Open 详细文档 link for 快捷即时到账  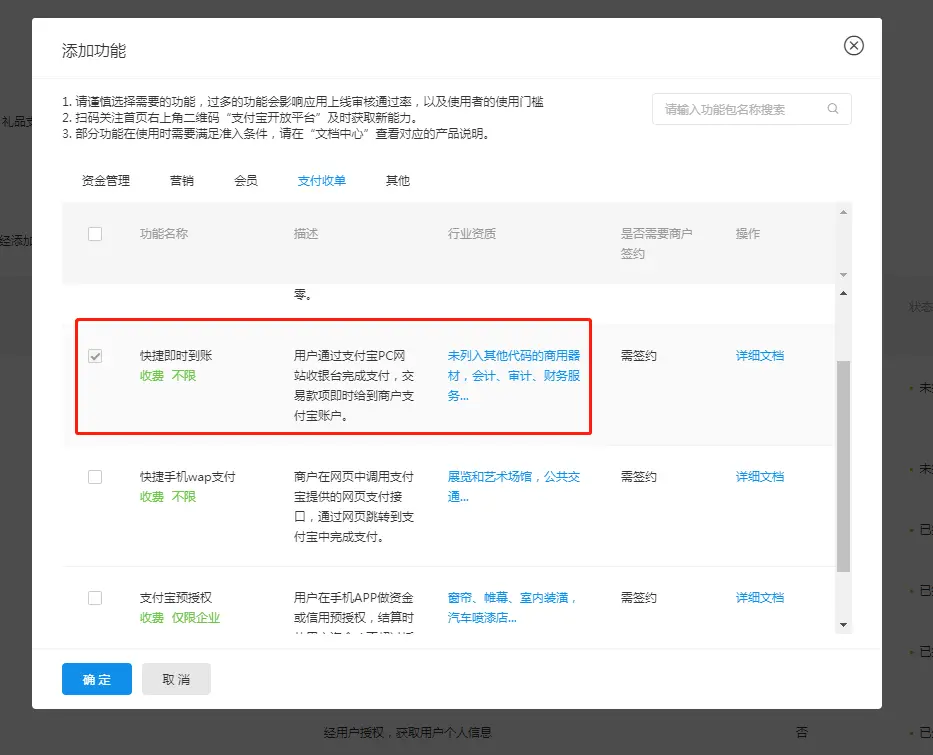pyautogui.click(x=760, y=356)
